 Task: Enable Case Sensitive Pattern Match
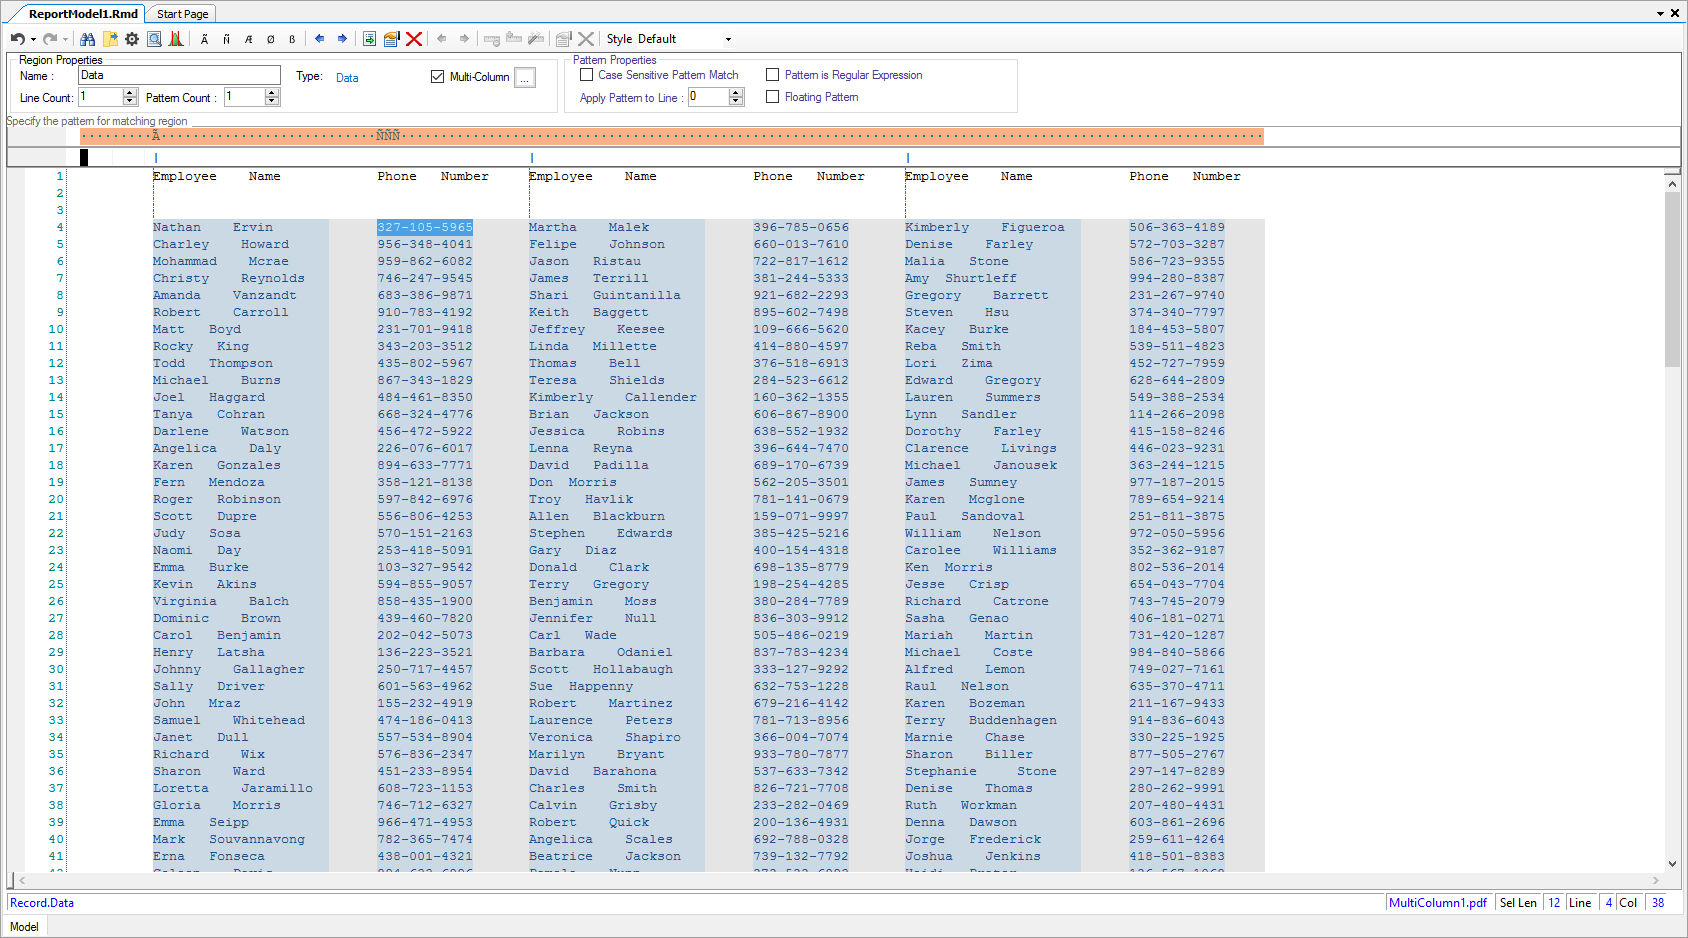coord(587,75)
